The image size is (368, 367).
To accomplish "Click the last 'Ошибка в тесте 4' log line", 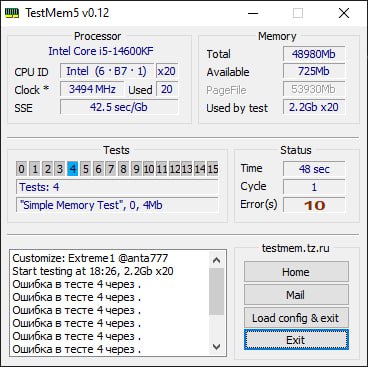I will click(77, 349).
